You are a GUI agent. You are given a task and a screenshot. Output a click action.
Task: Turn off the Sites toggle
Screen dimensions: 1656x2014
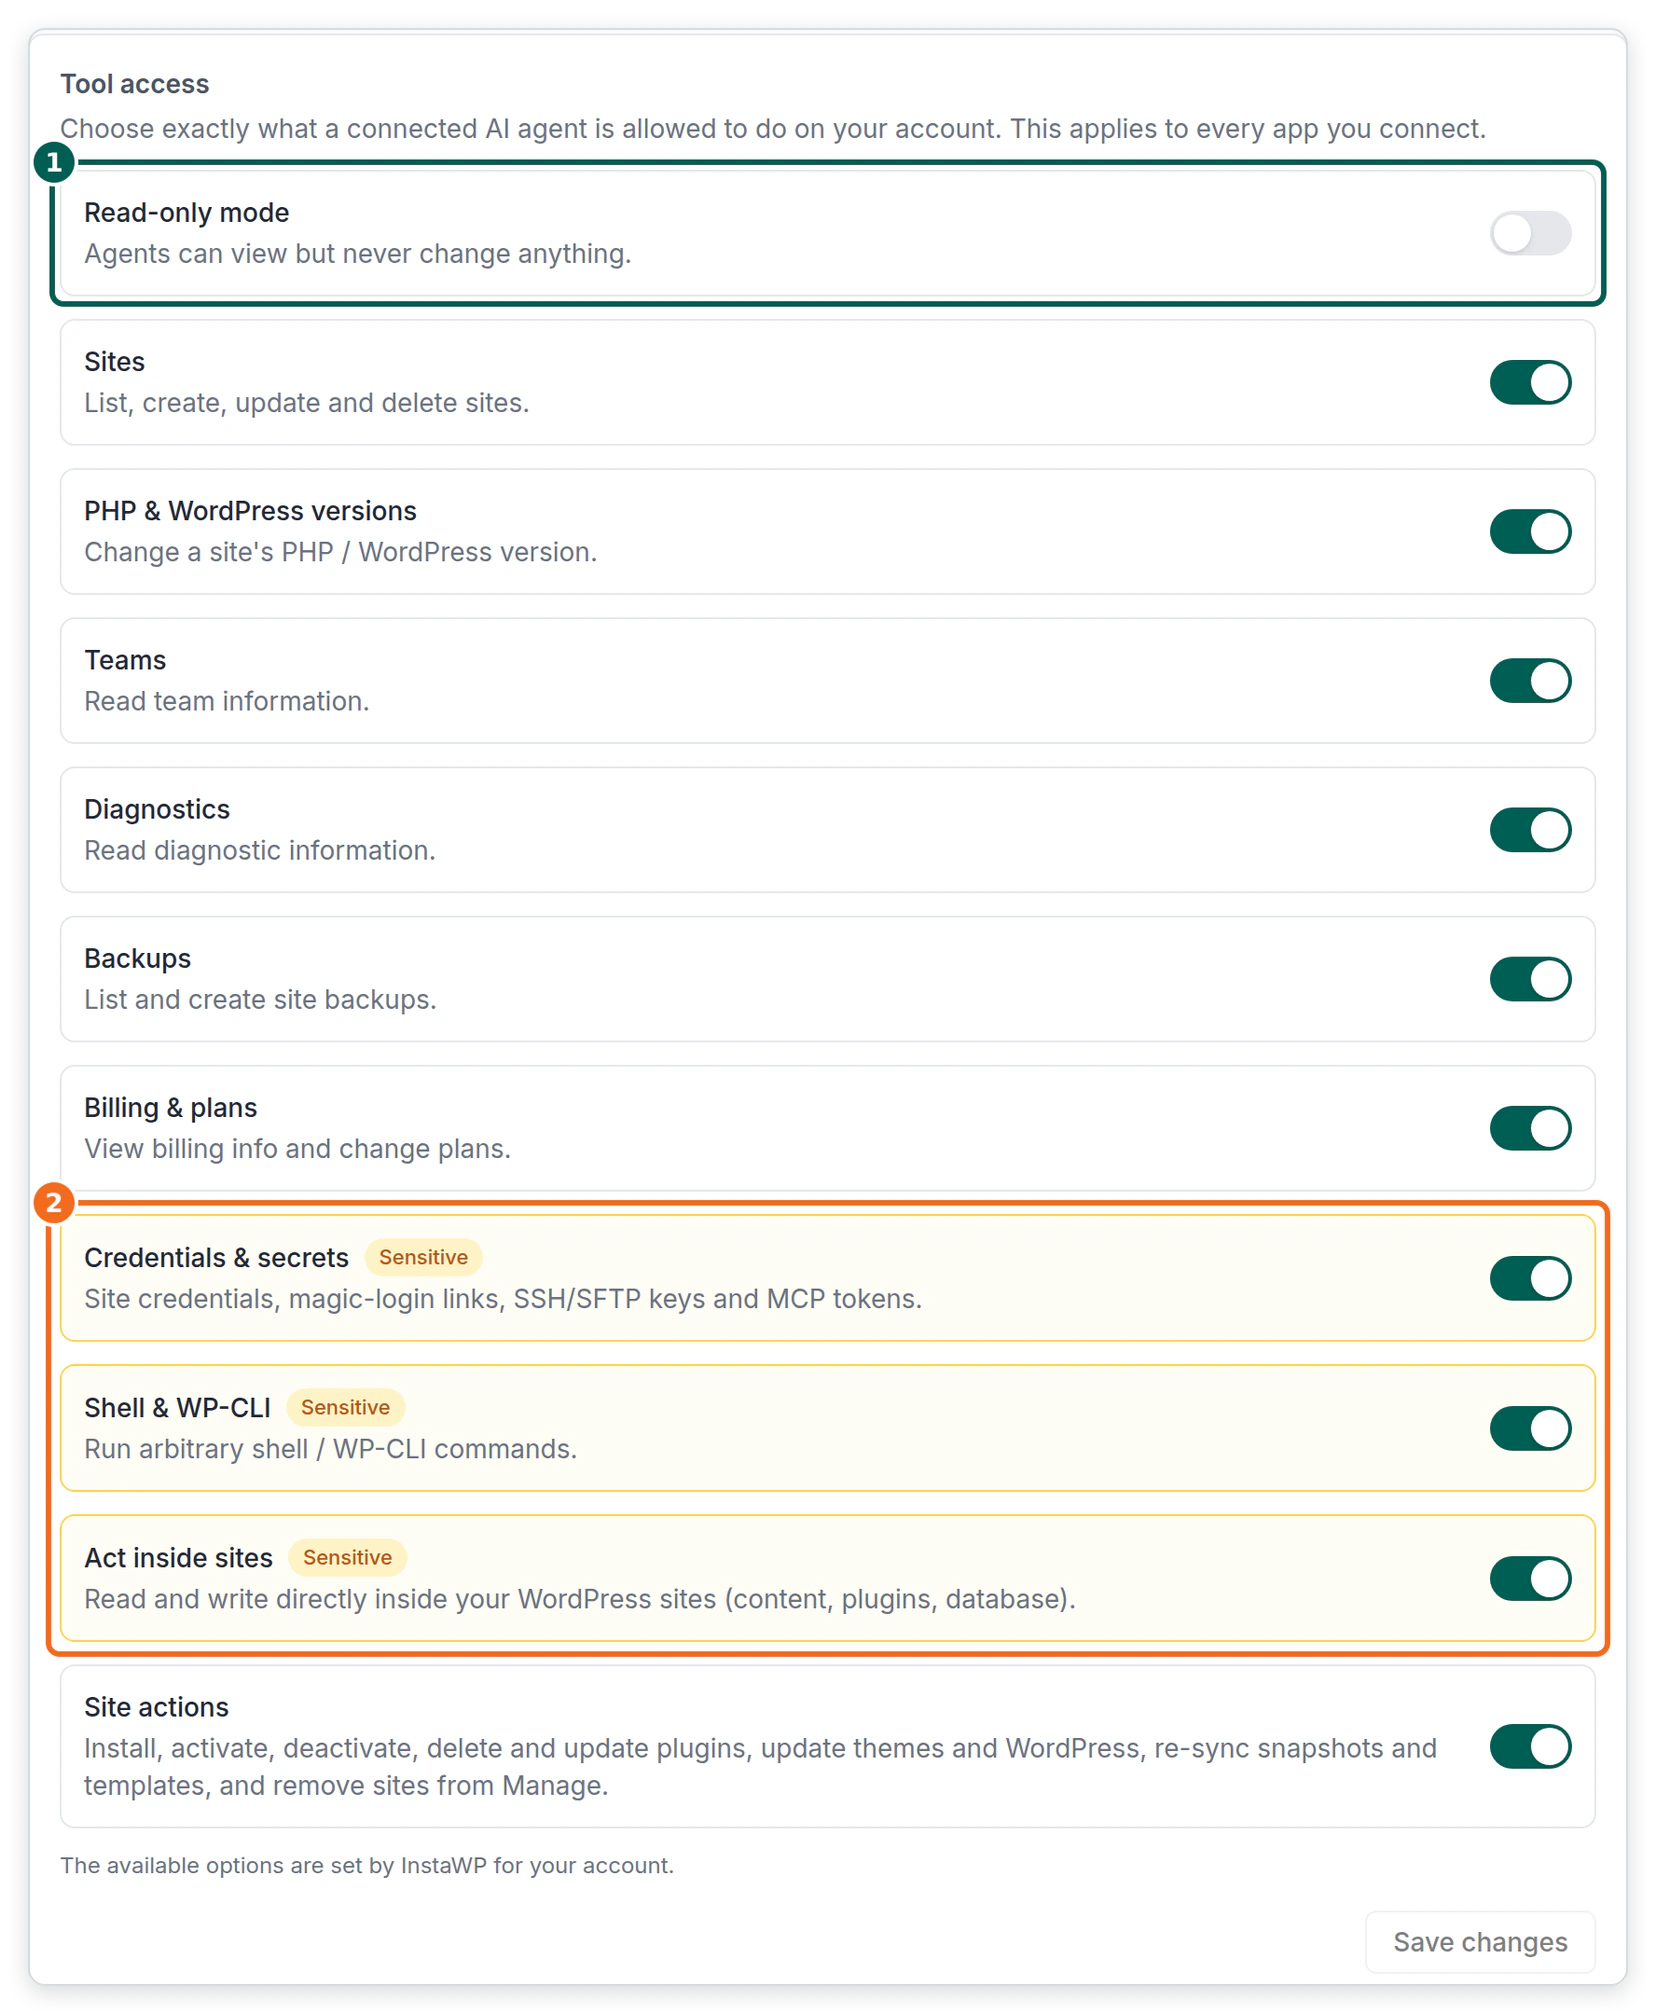coord(1530,382)
